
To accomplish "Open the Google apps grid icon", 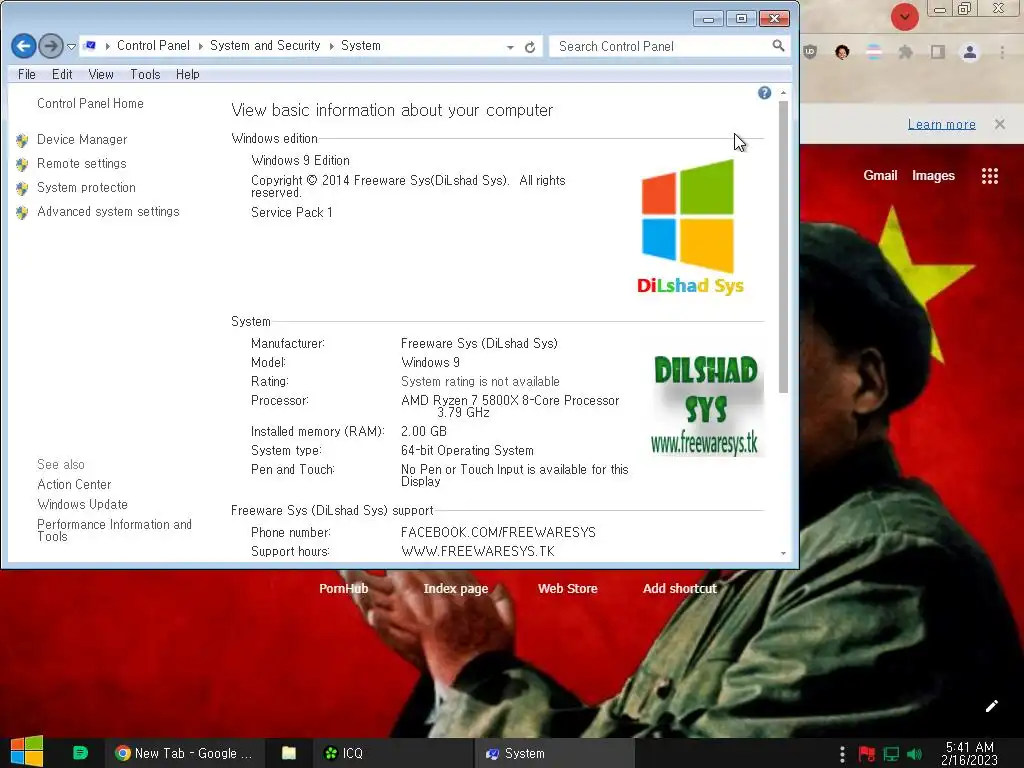I will coord(989,176).
